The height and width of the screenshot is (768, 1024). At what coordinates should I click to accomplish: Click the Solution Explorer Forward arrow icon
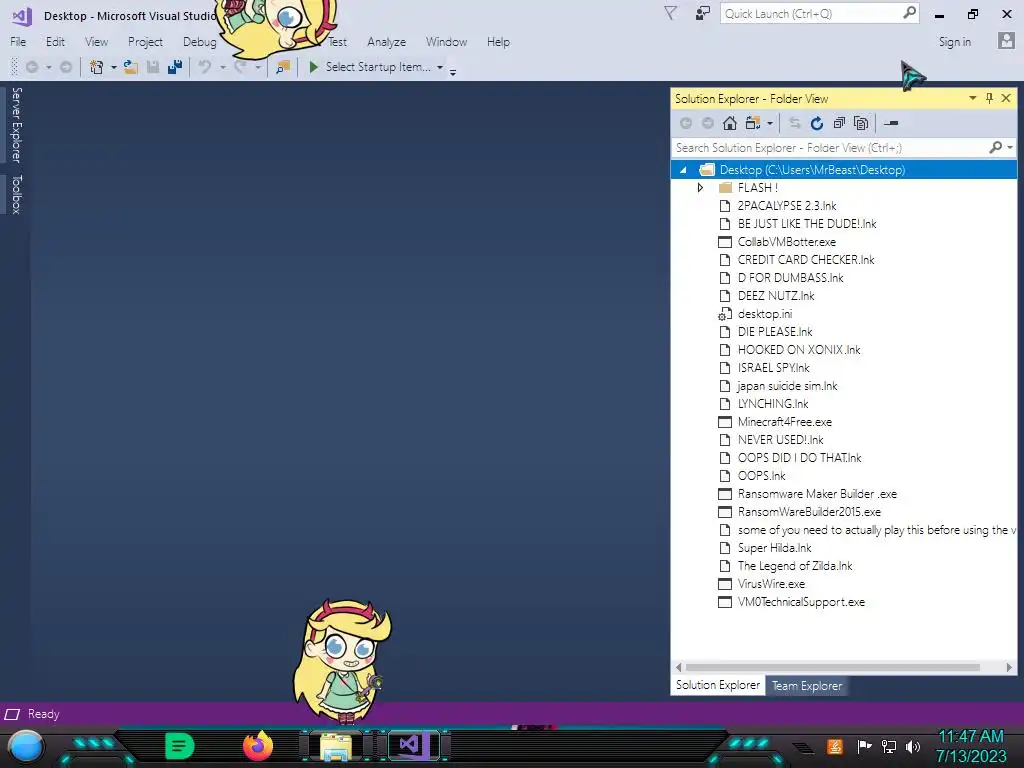tap(708, 123)
